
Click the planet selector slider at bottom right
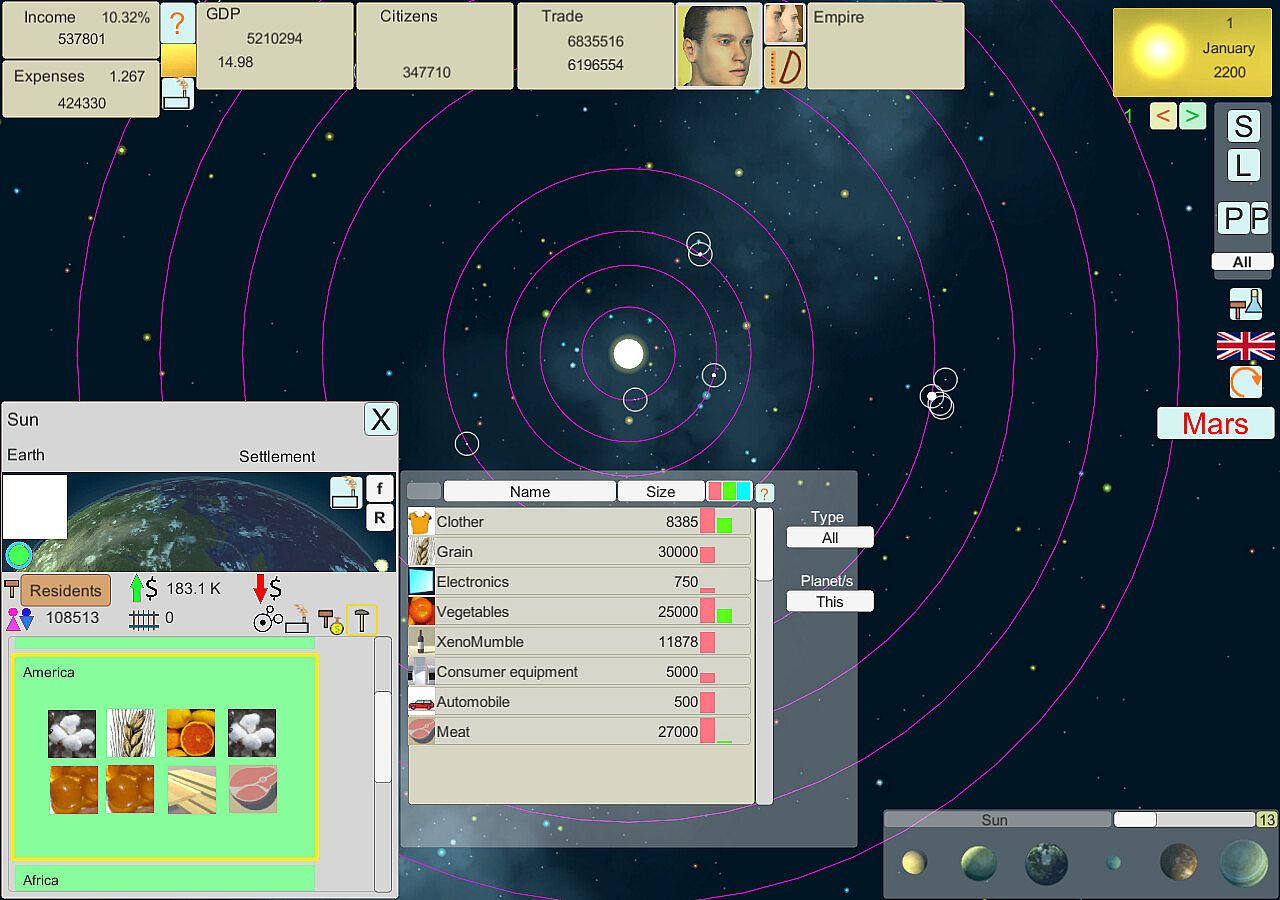tap(1135, 819)
